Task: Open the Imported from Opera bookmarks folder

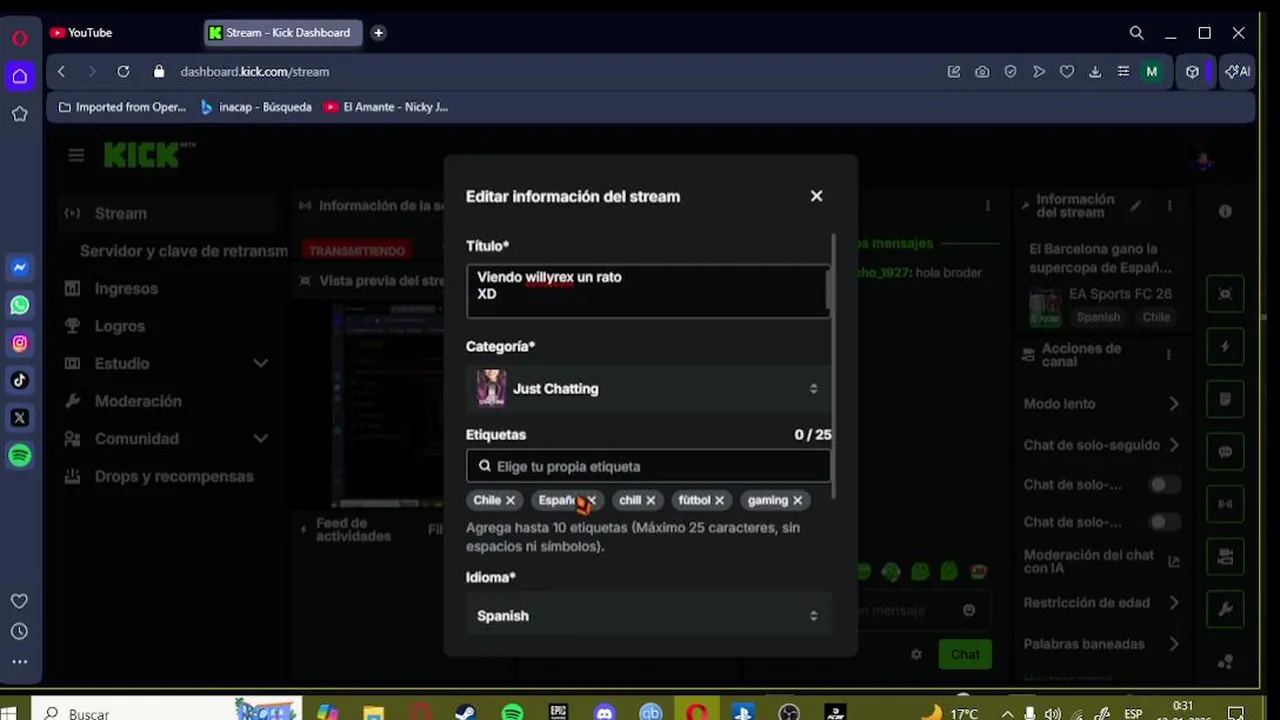Action: coord(122,107)
